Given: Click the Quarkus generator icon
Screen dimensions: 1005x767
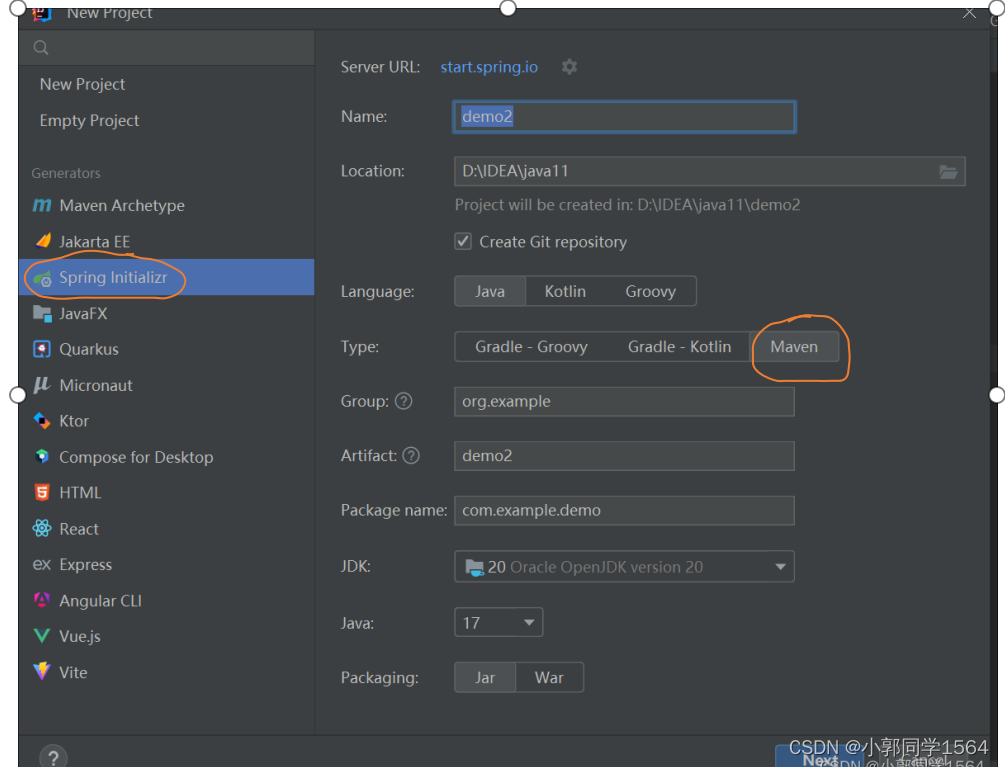Looking at the screenshot, I should pyautogui.click(x=42, y=349).
